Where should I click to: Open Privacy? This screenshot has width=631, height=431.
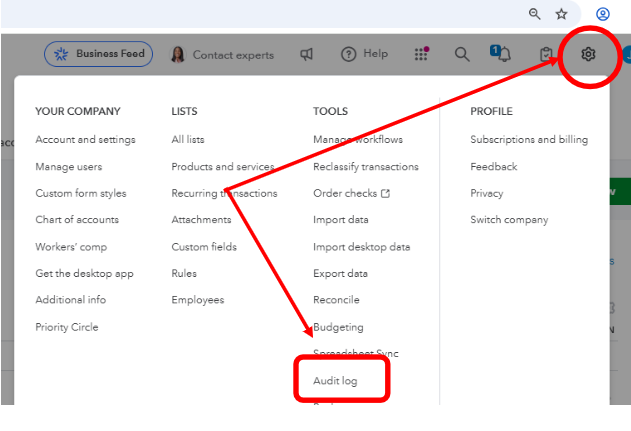point(487,194)
